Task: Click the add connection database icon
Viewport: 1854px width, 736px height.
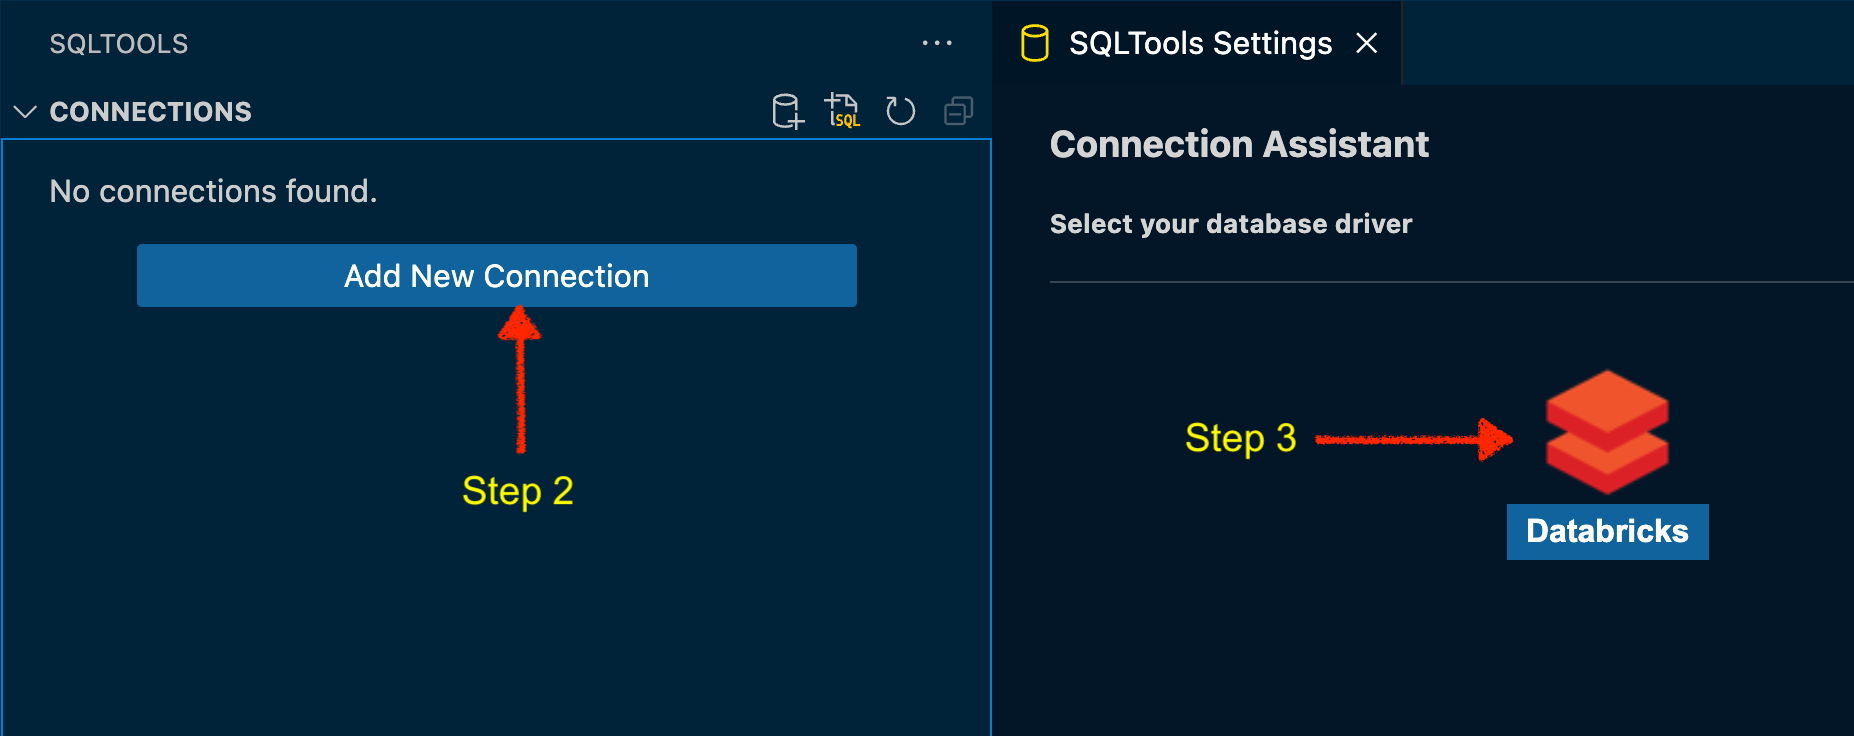Action: coord(788,111)
